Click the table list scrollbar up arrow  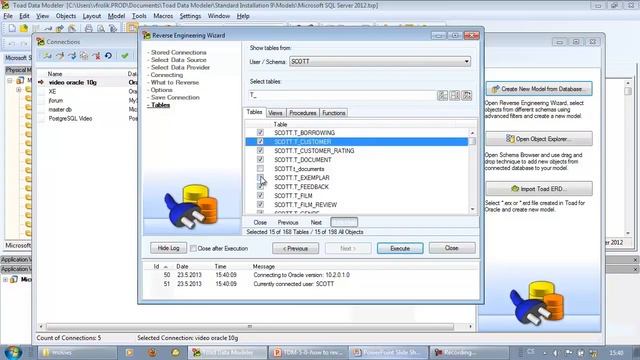[472, 133]
